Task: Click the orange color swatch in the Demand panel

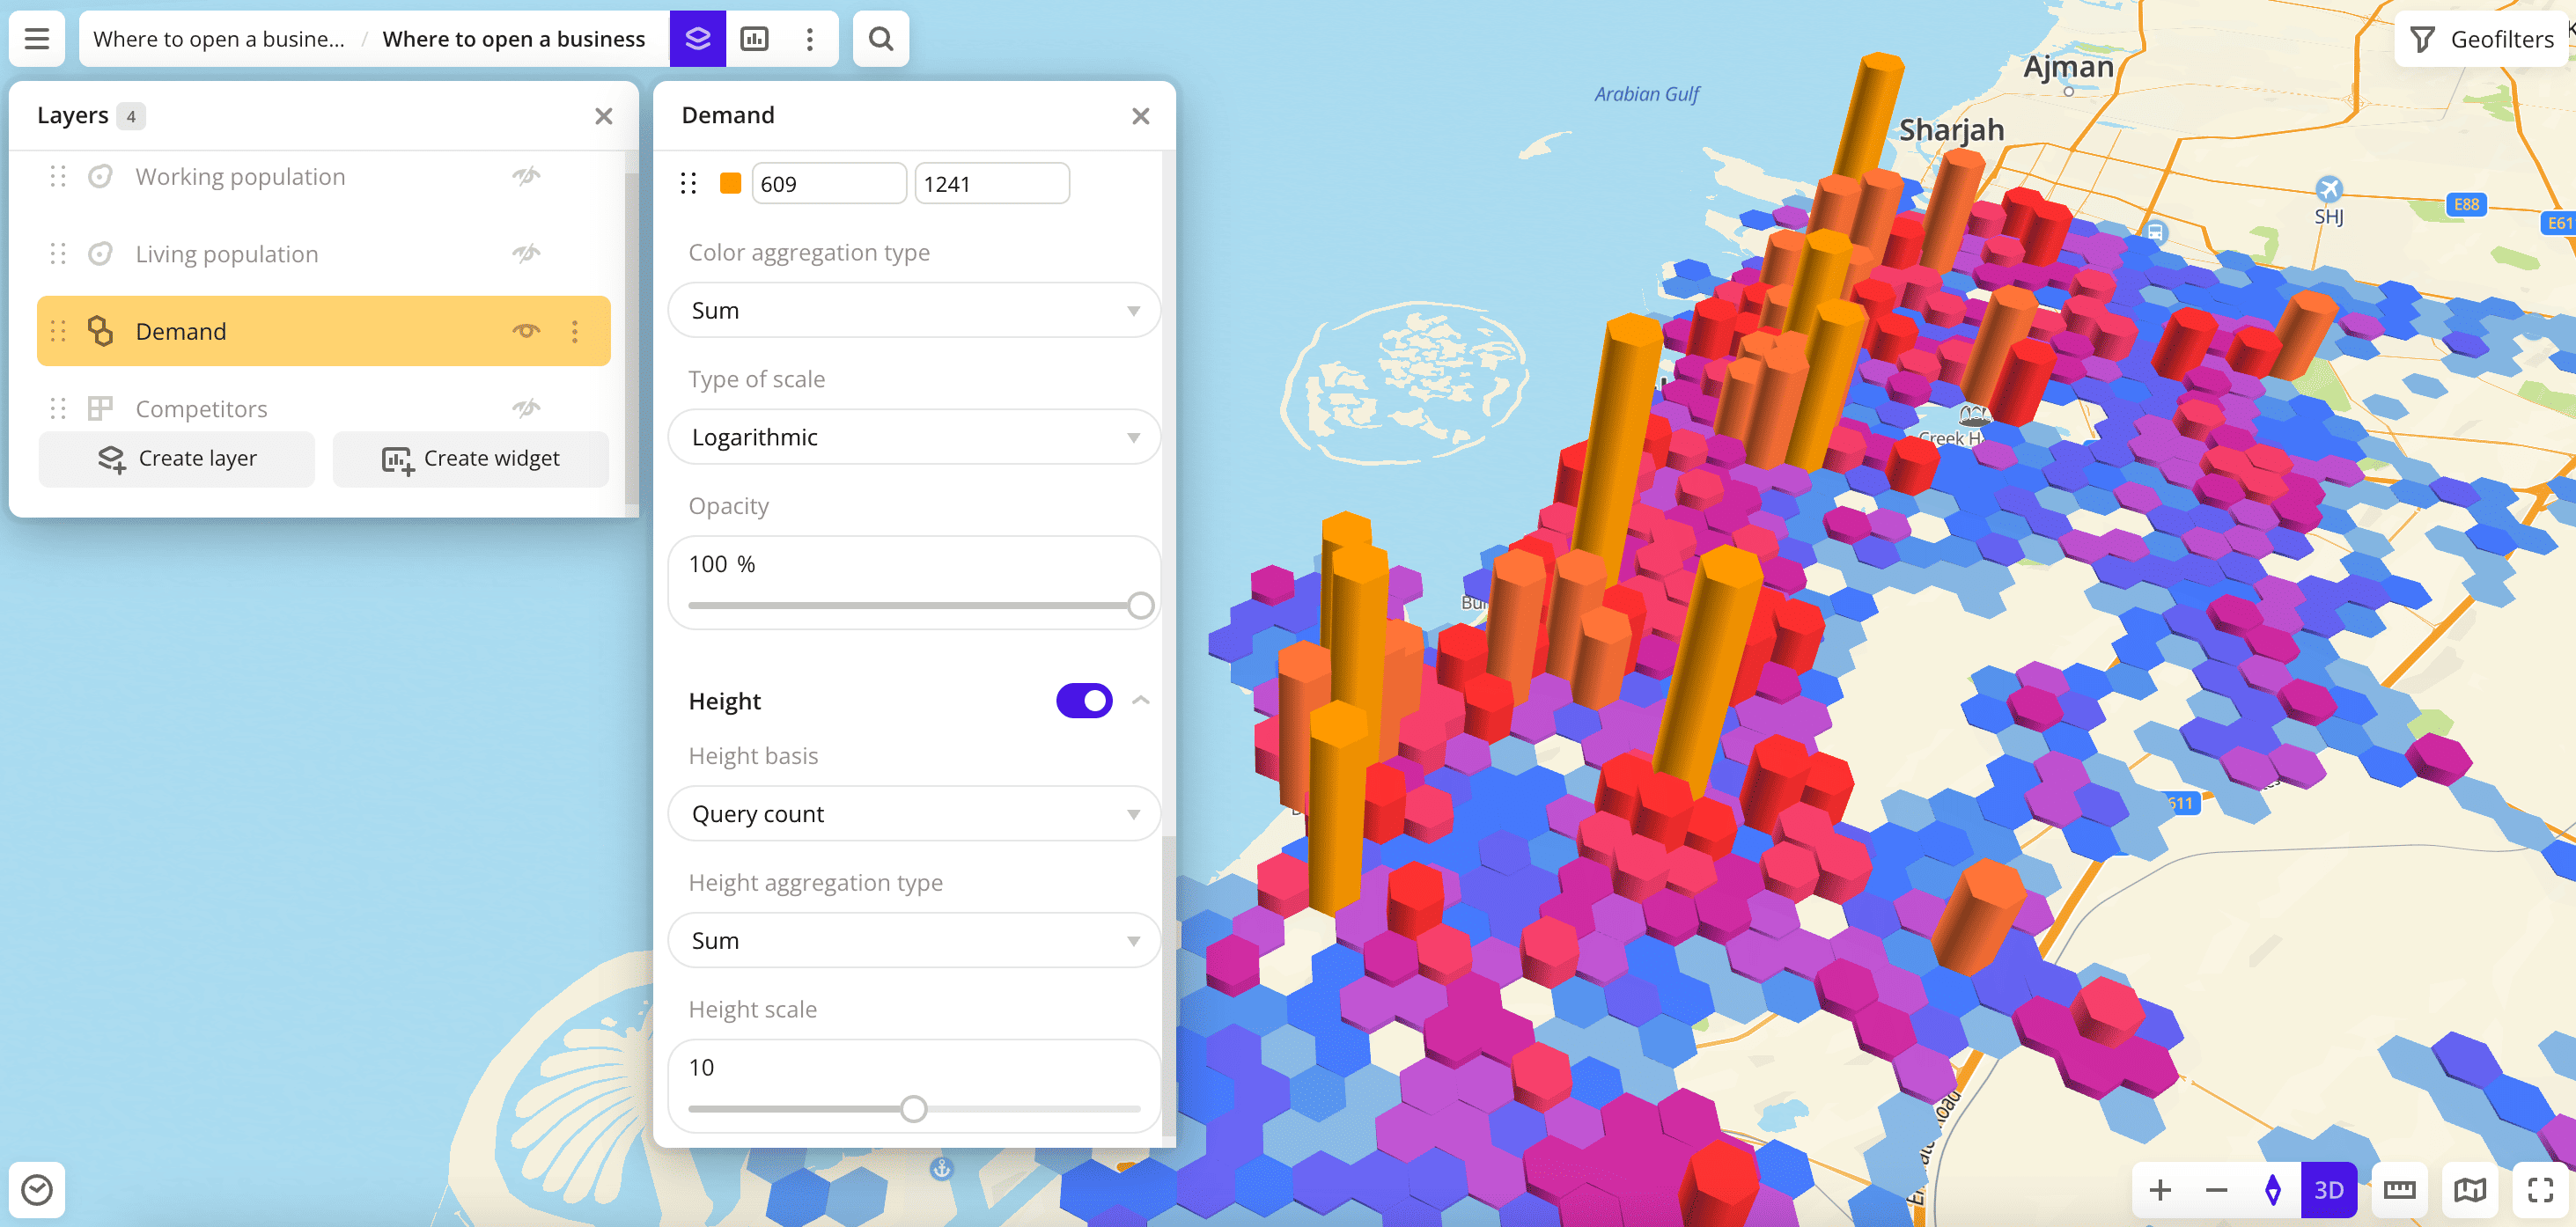Action: click(731, 182)
